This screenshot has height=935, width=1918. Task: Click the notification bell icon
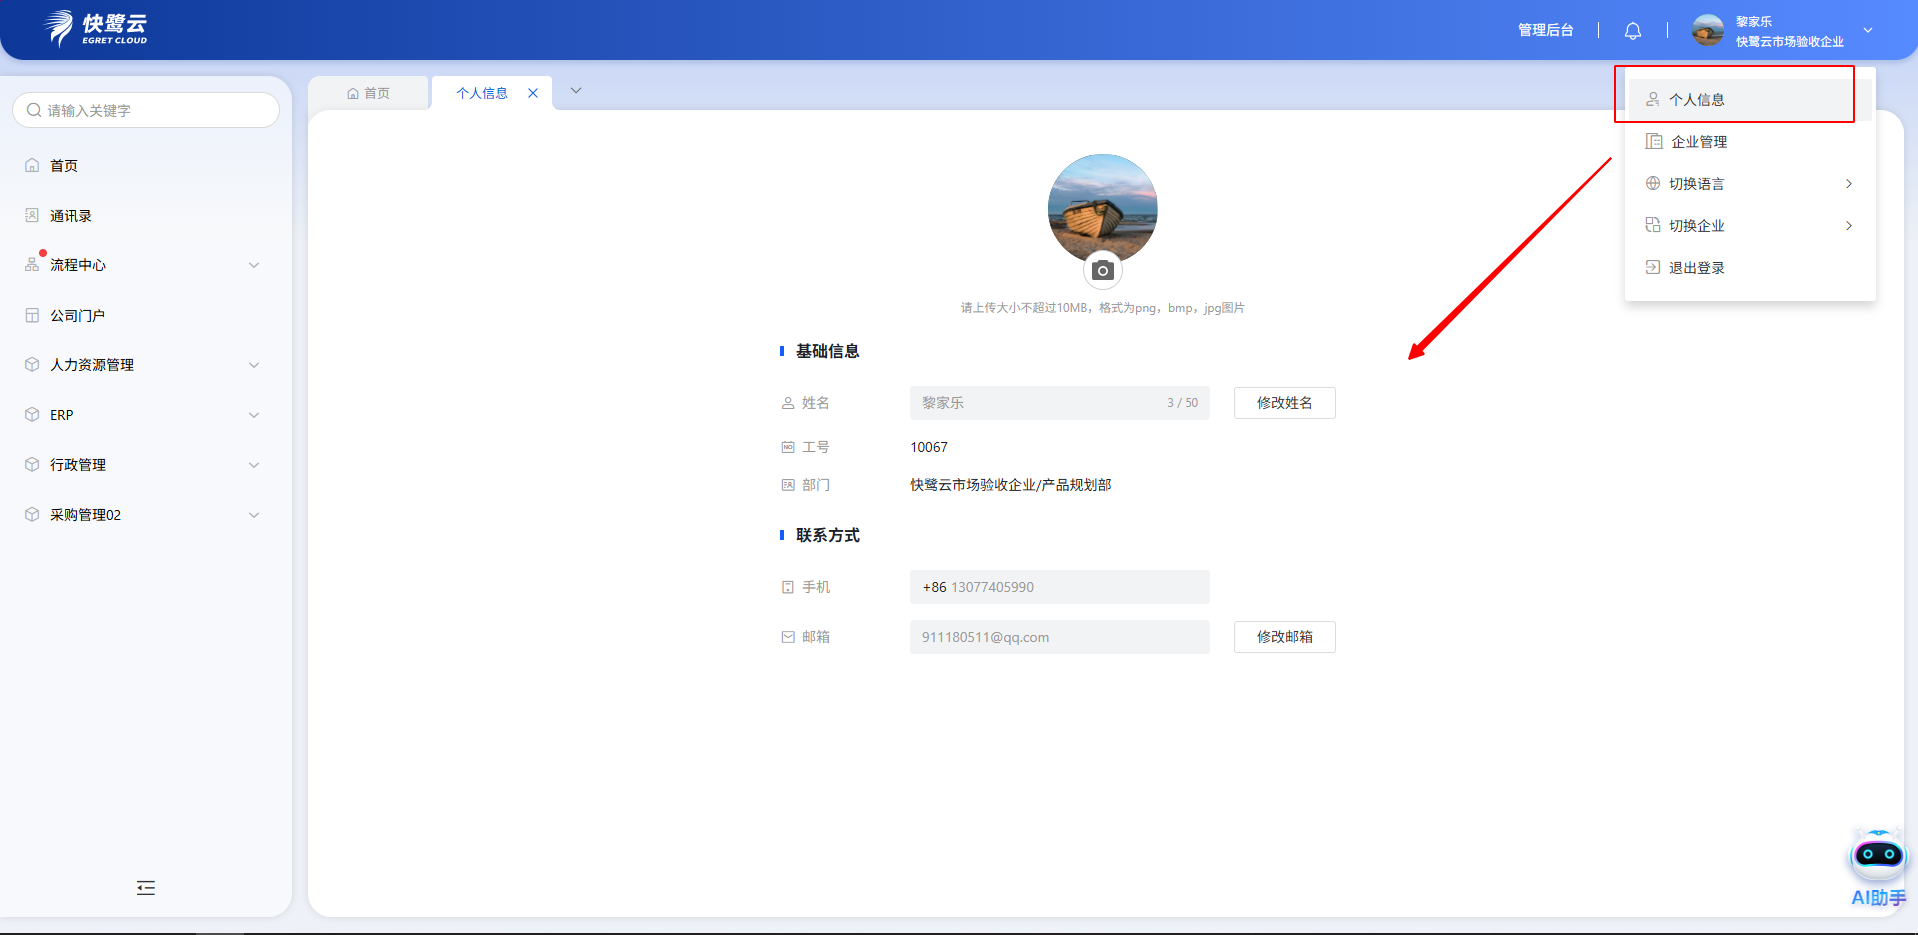1632,31
